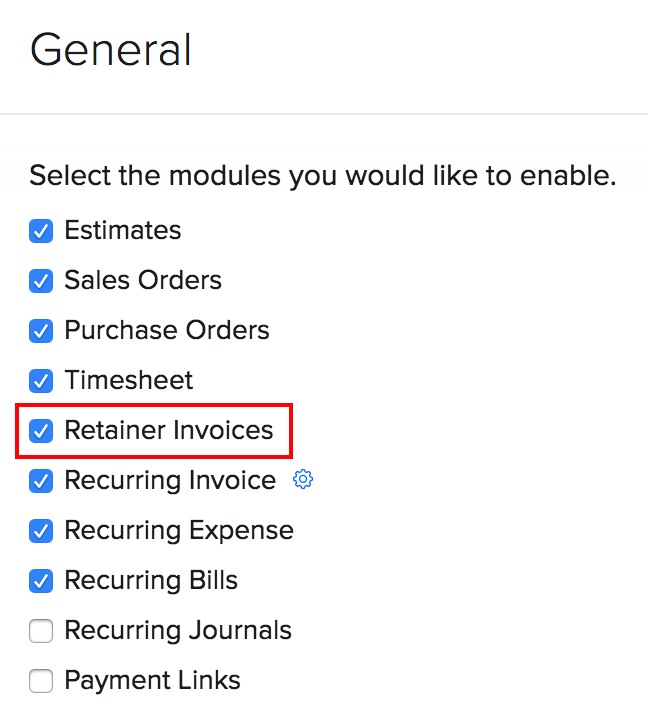The height and width of the screenshot is (711, 648).
Task: Disable the Recurring Bills checkbox
Action: pyautogui.click(x=41, y=581)
